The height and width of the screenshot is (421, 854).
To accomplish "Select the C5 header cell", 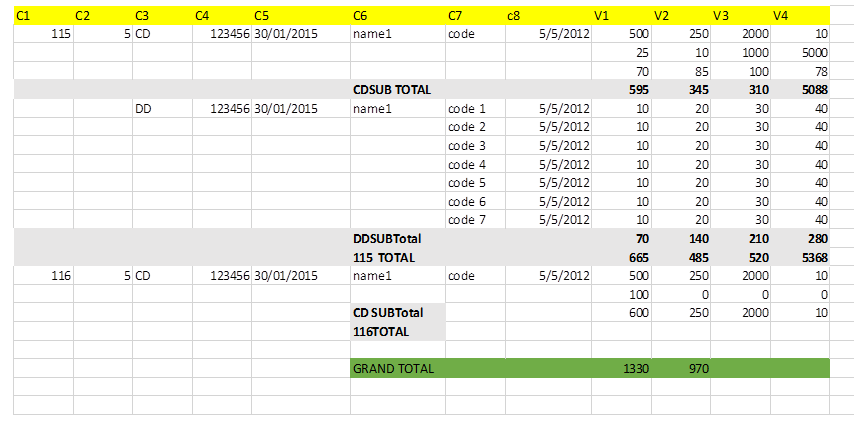I will [301, 16].
